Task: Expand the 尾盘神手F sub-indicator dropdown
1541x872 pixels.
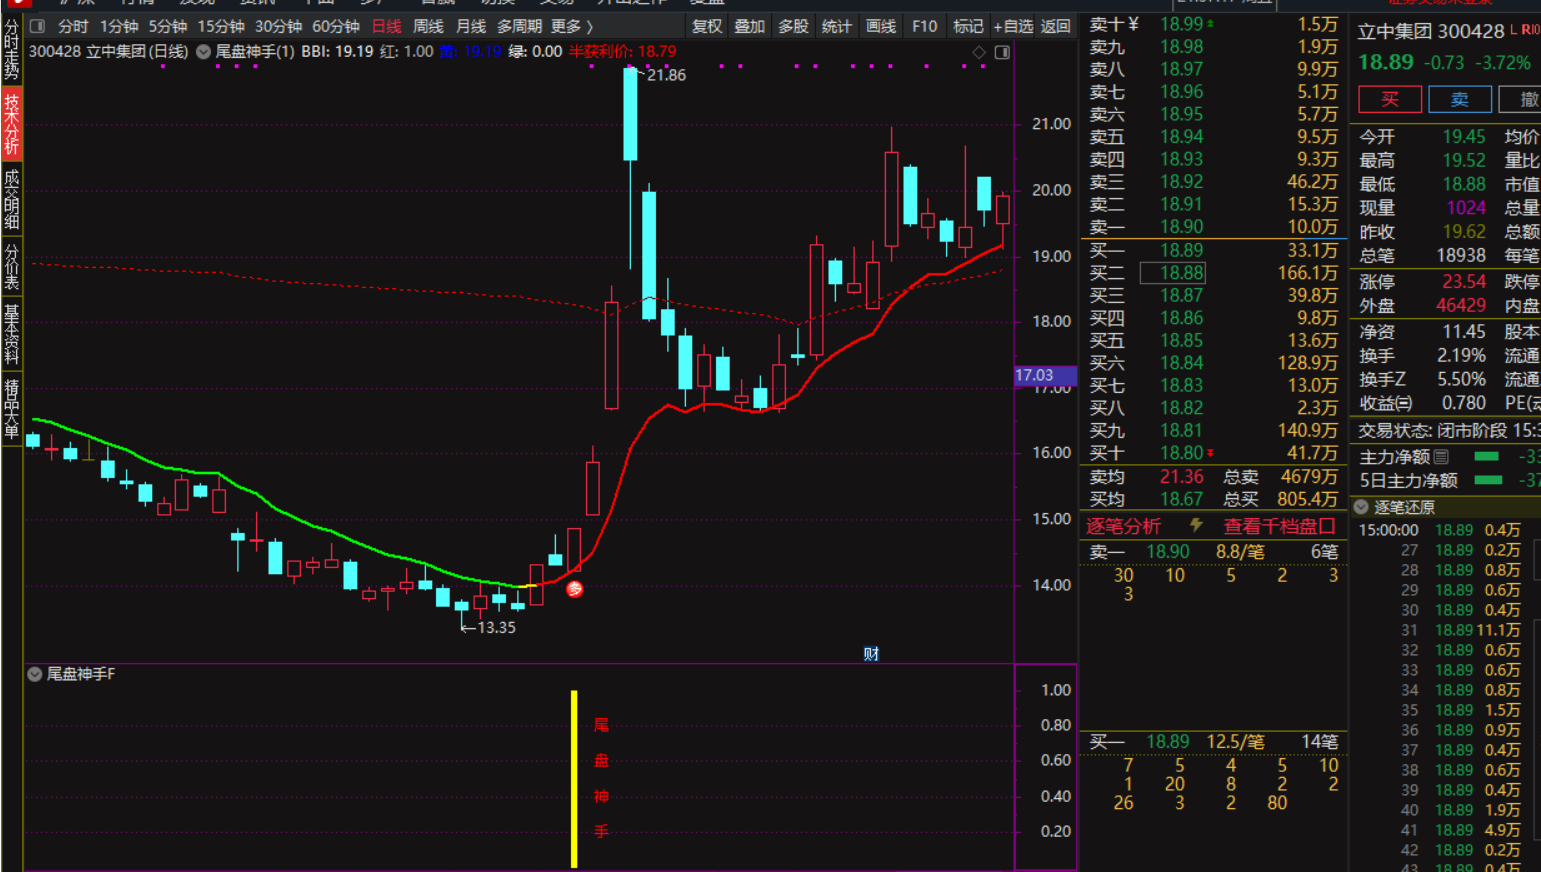Action: tap(35, 674)
